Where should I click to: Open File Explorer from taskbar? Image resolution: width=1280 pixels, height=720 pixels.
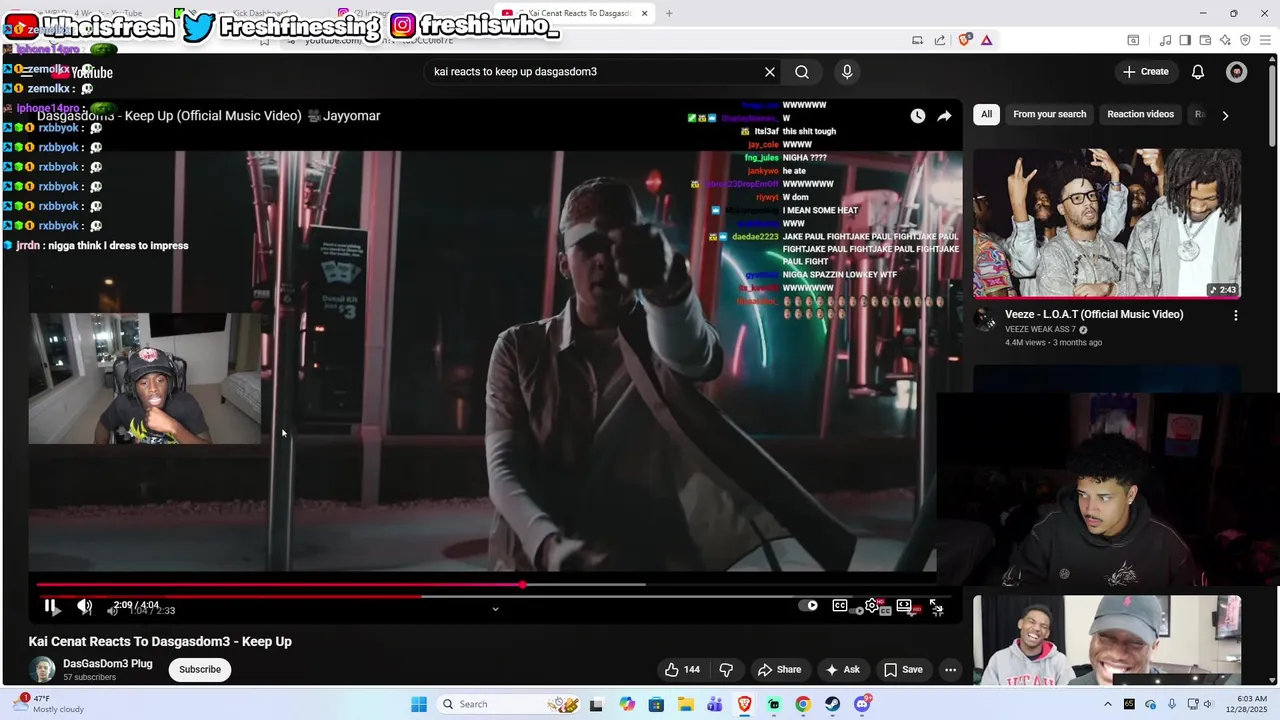pyautogui.click(x=685, y=704)
